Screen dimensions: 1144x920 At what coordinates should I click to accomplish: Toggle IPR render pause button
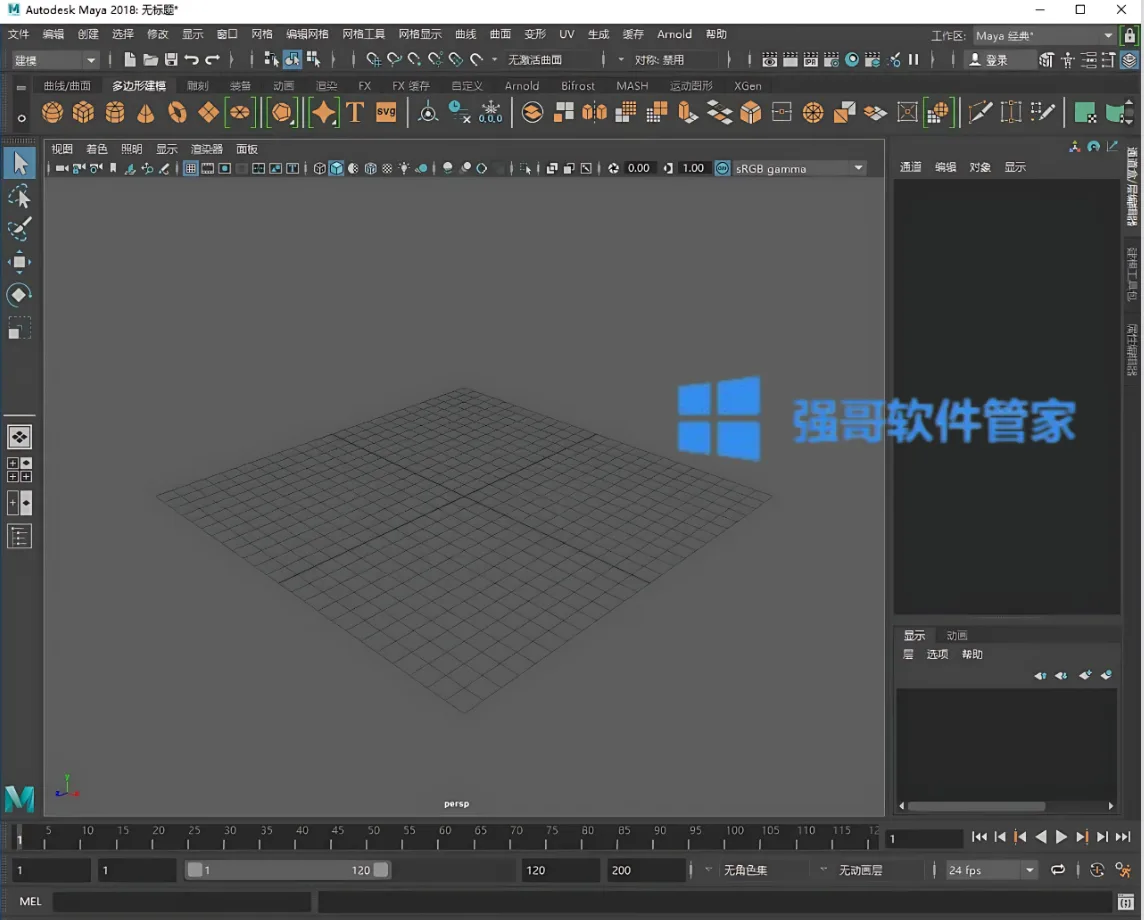[913, 60]
